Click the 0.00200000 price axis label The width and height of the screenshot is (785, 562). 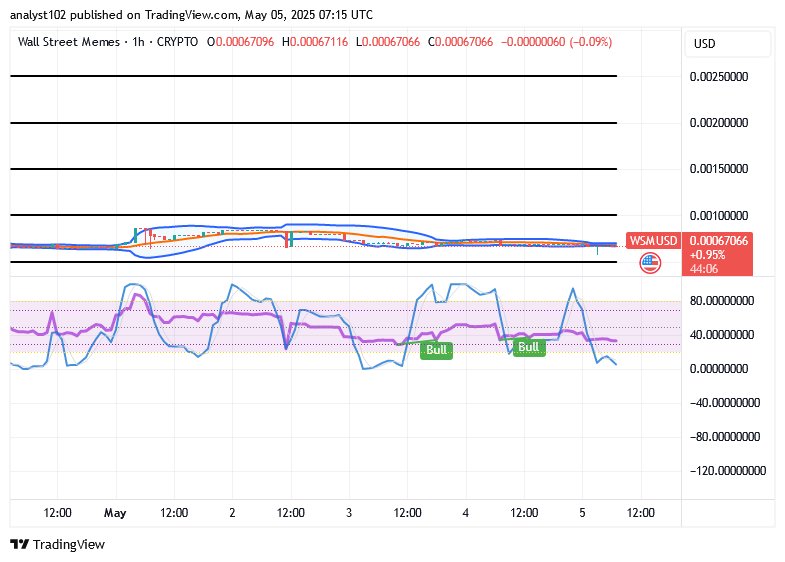click(719, 123)
